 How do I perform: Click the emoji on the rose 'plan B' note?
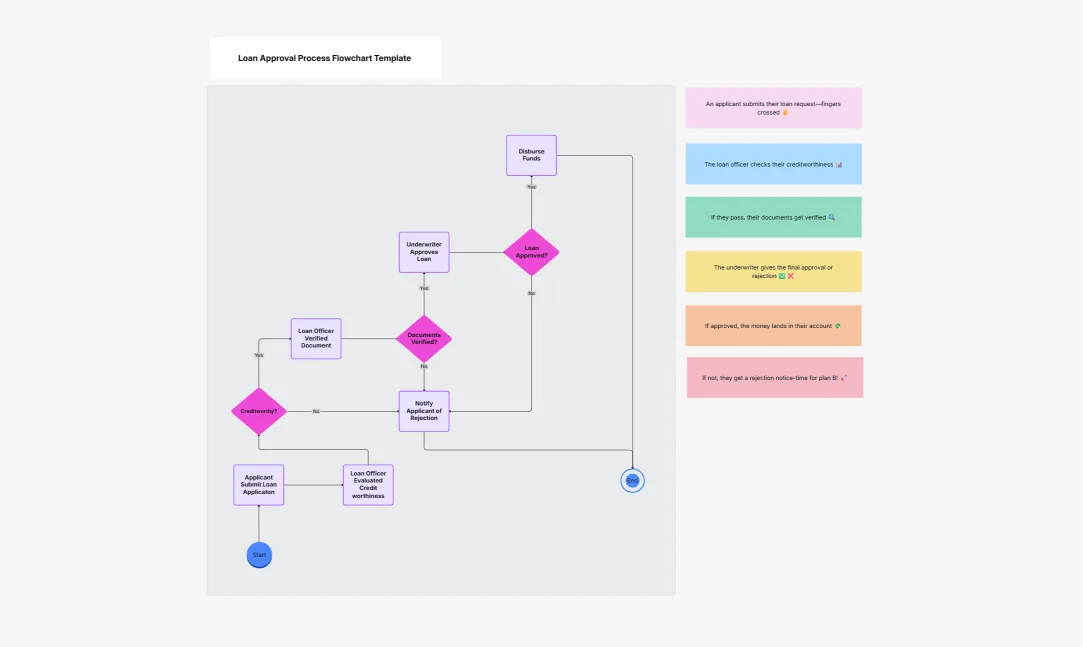point(844,378)
